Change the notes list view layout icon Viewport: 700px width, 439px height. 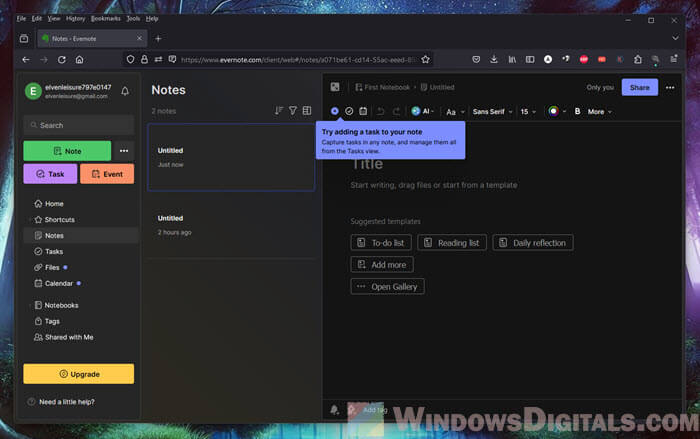(307, 110)
